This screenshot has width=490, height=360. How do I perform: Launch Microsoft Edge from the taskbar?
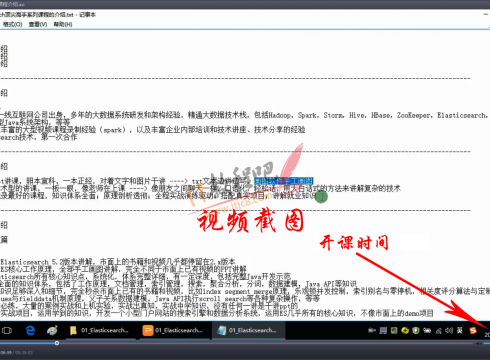tap(30, 330)
